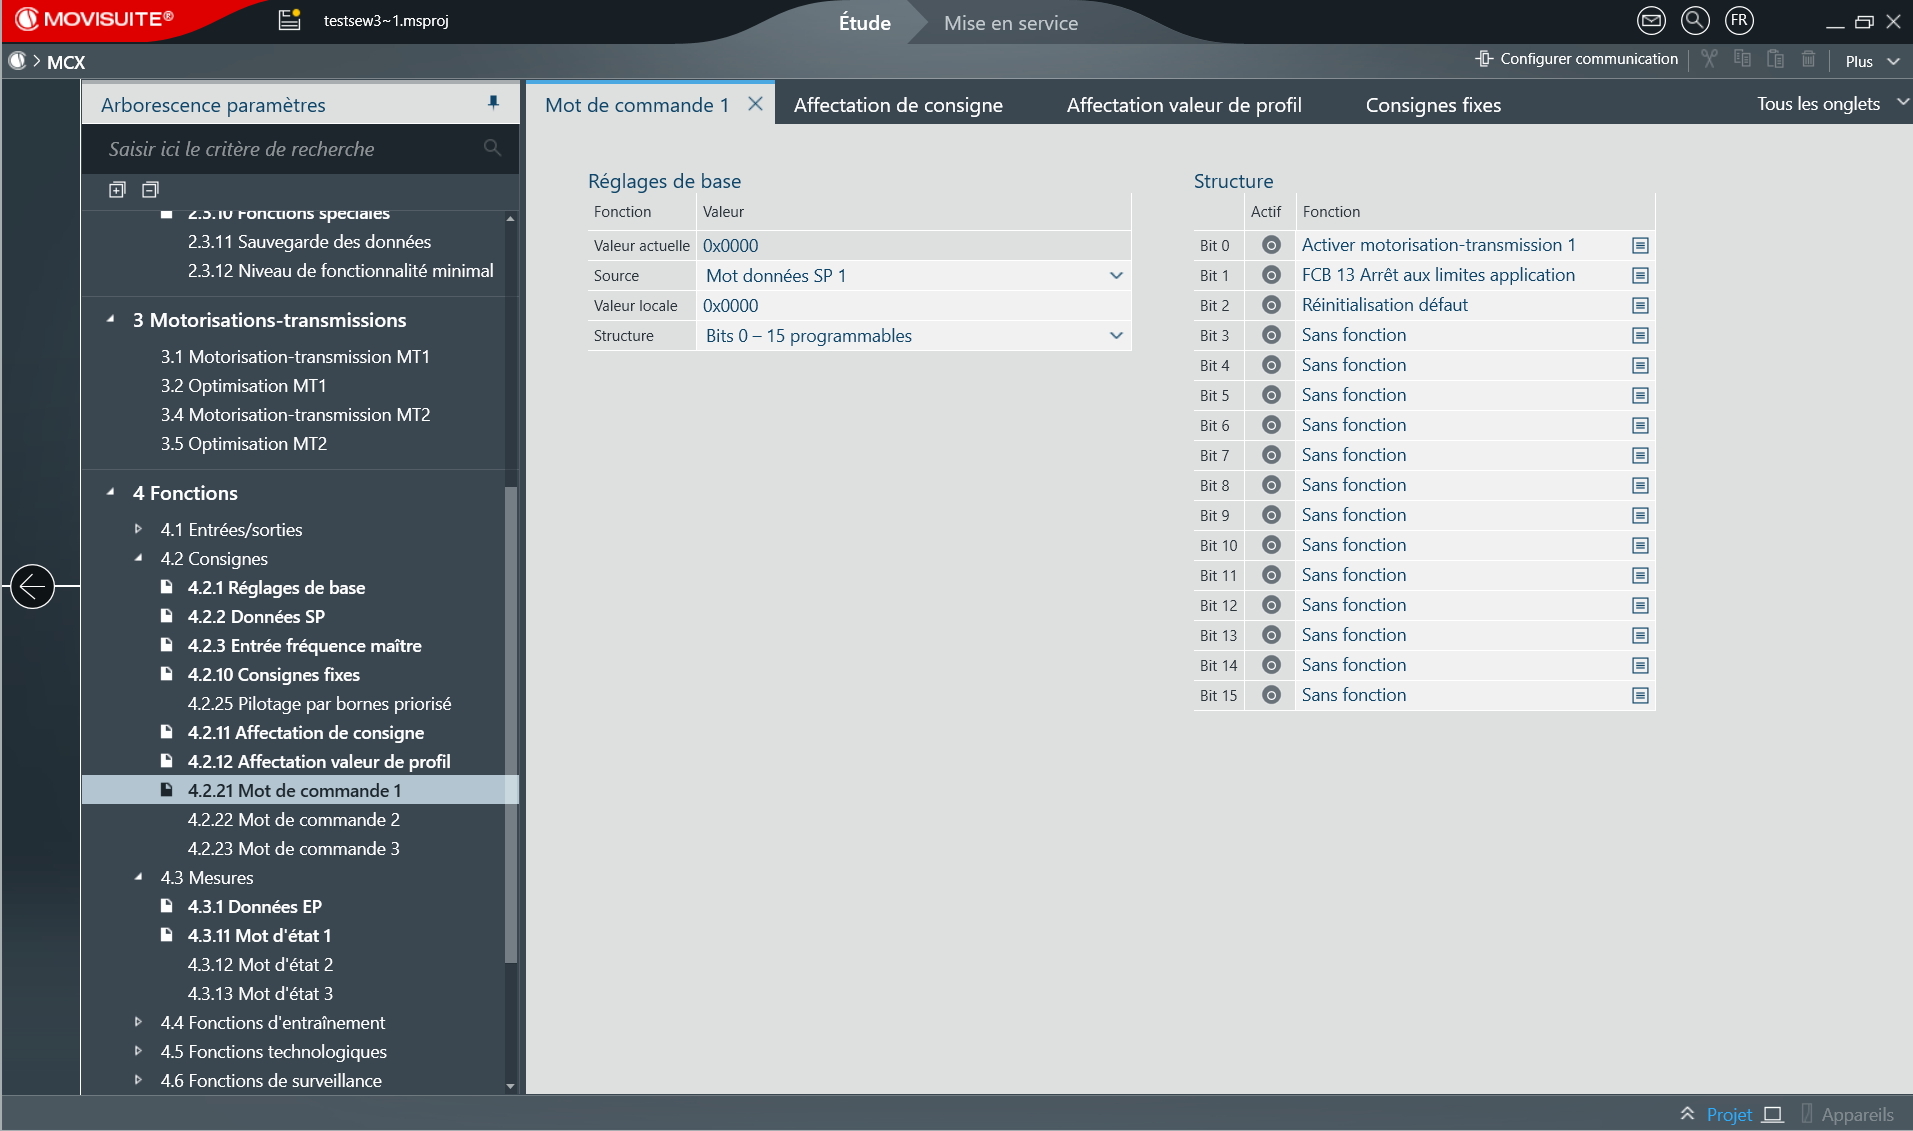
Task: Toggle the Bit 15 active indicator
Action: (1271, 695)
